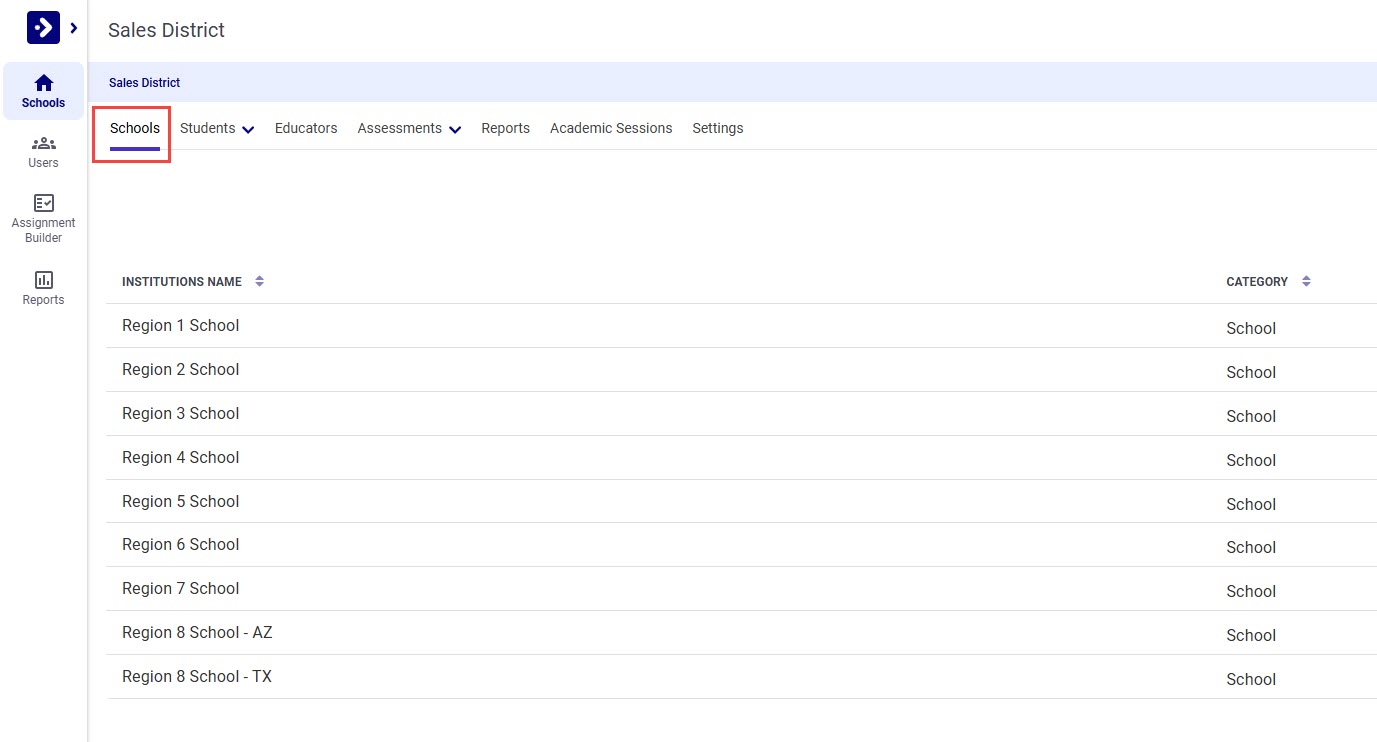Image resolution: width=1377 pixels, height=742 pixels.
Task: Open Region 1 School
Action: 181,326
